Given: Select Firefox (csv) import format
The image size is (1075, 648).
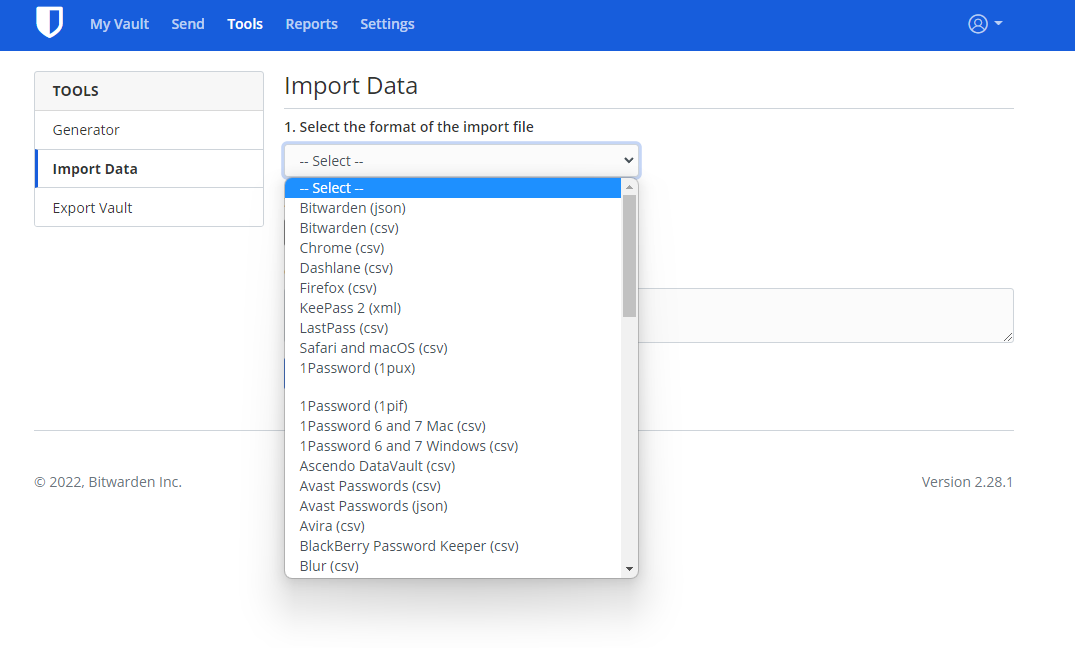Looking at the screenshot, I should click(338, 287).
